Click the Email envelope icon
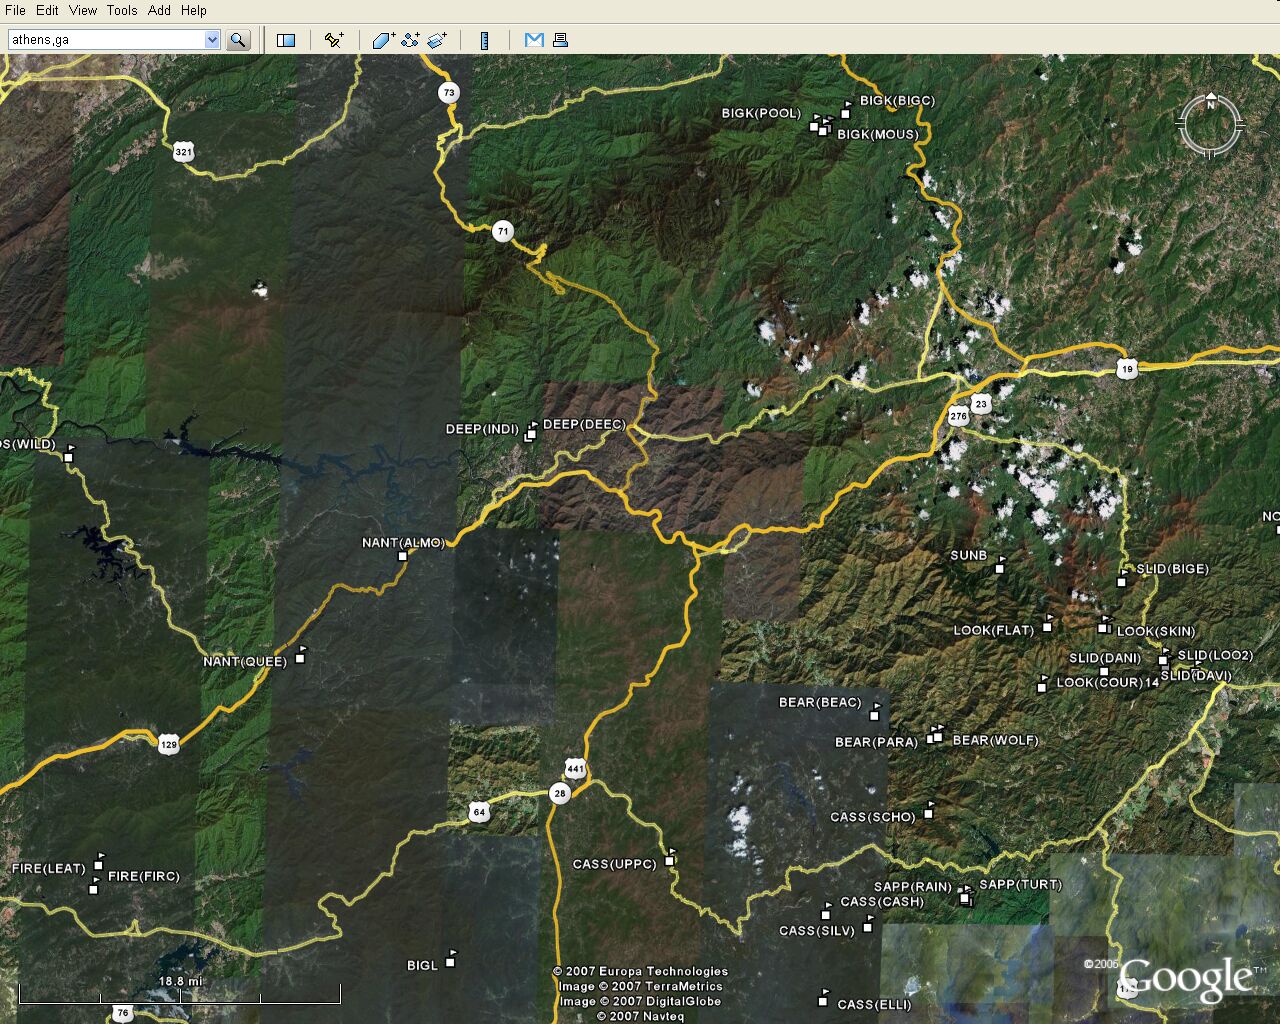Screen dimensions: 1280x1024 click(534, 40)
